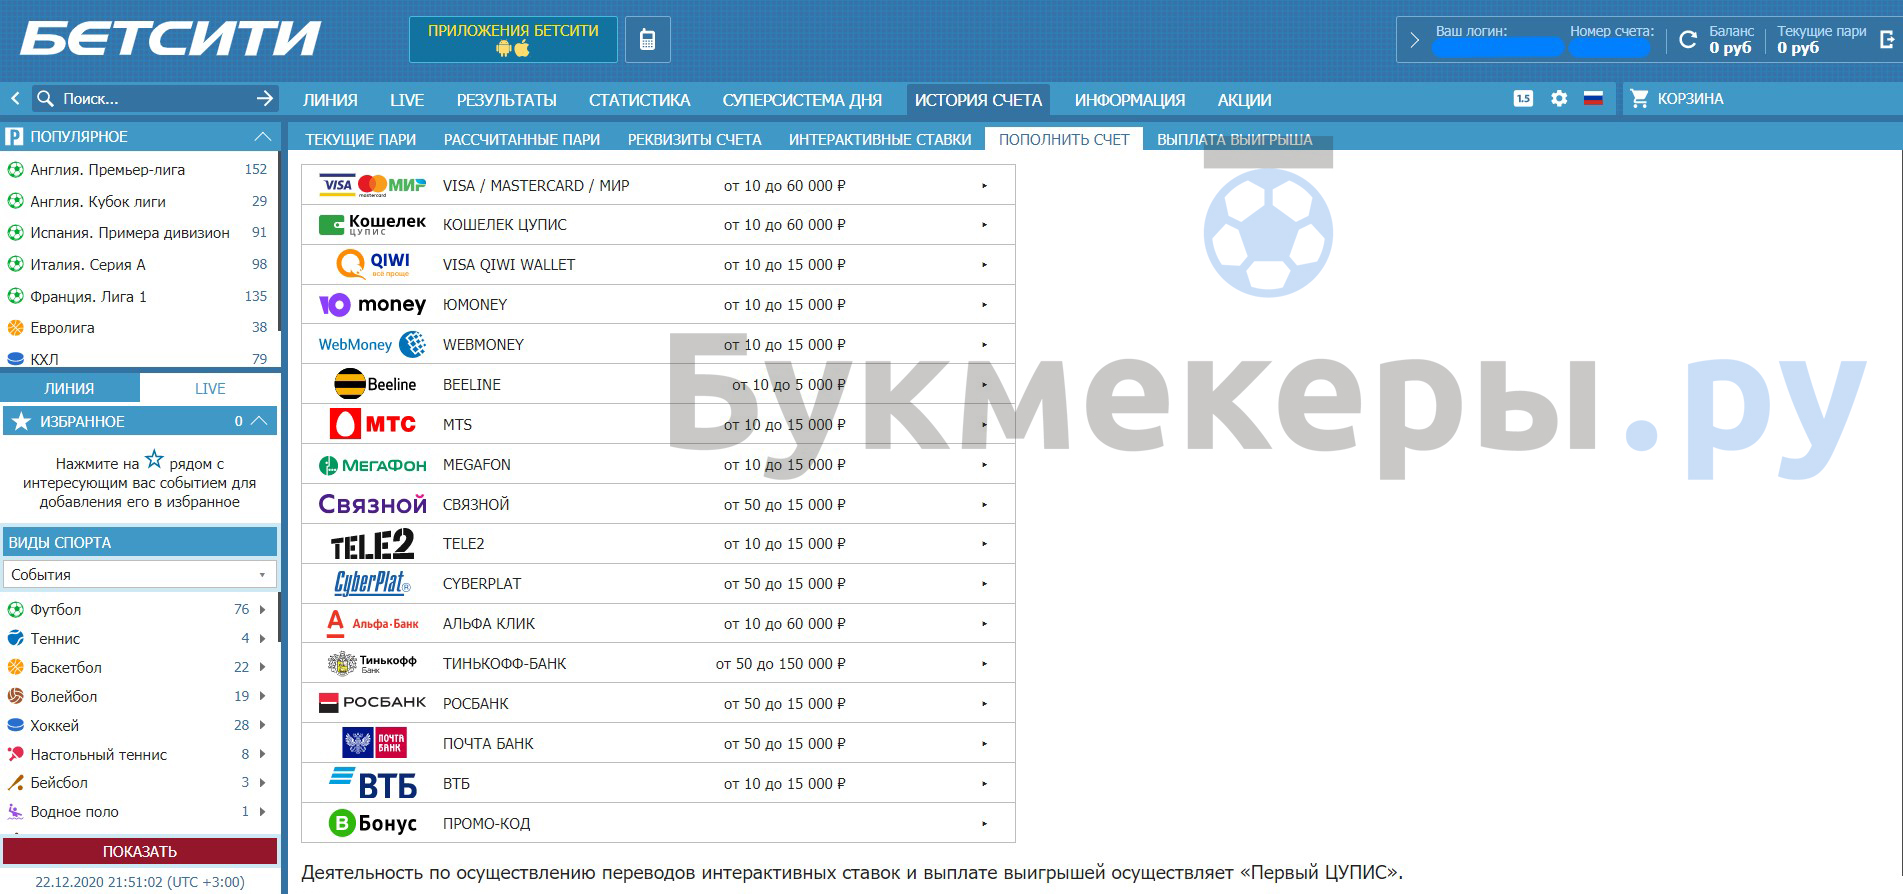Click the QIWI logo
The height and width of the screenshot is (894, 1903).
[372, 264]
